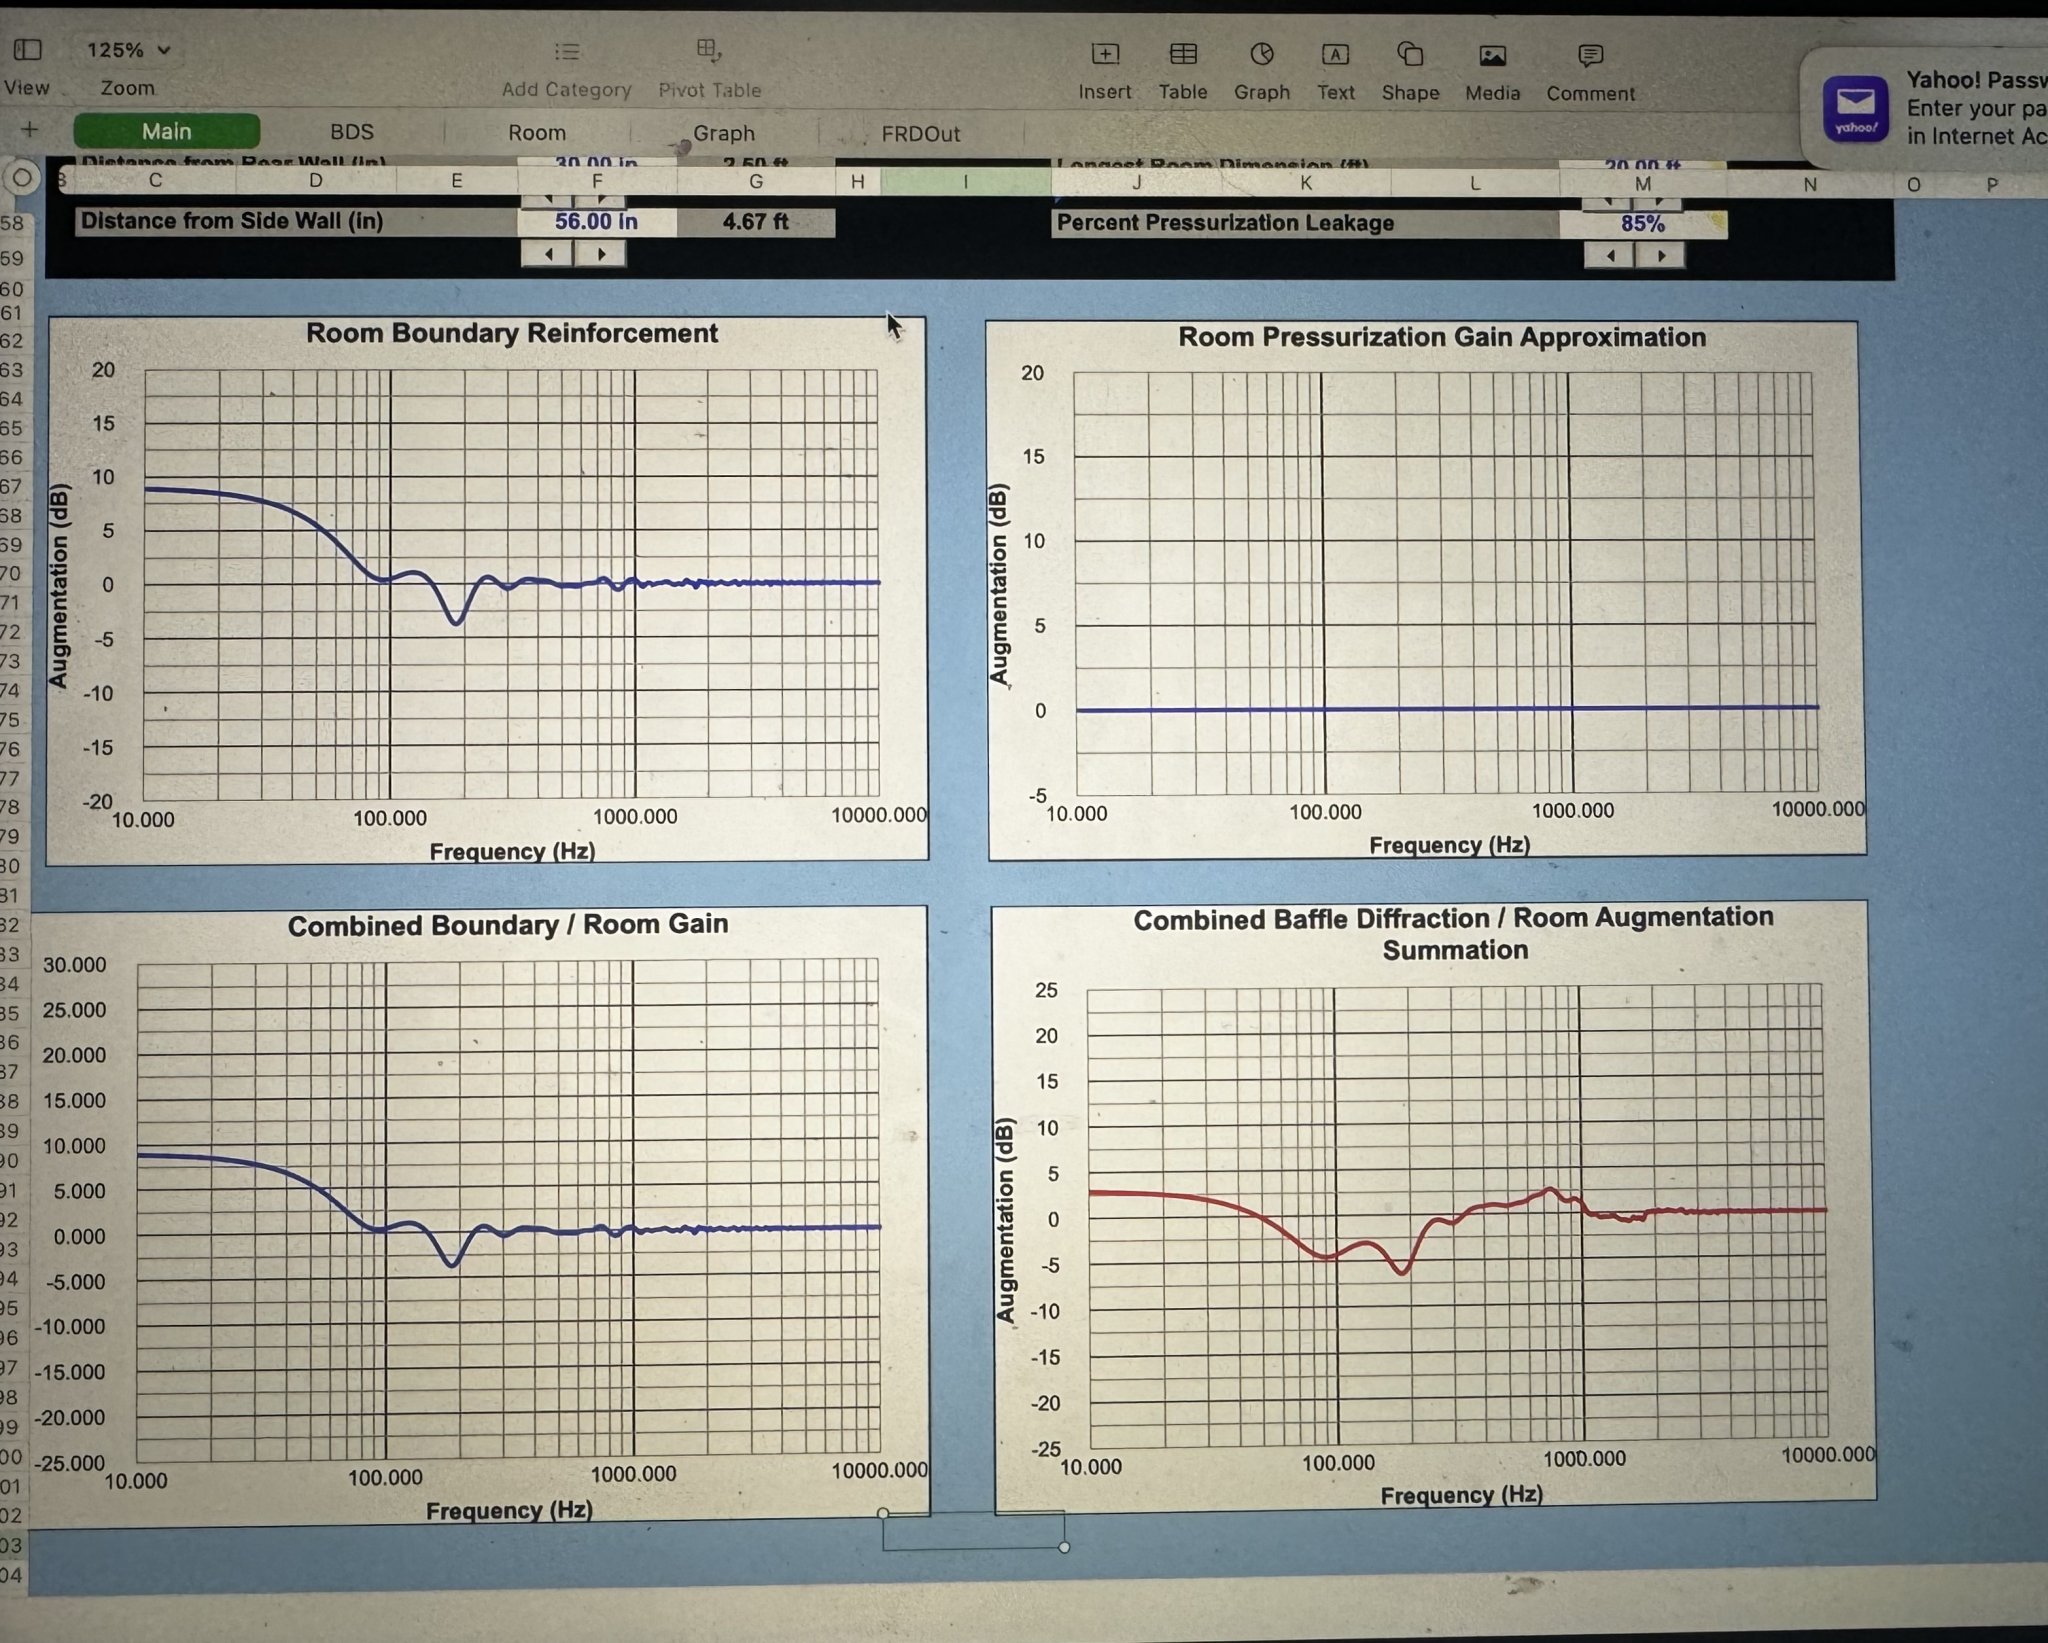Select the Room Pressurization Gain Approximation chart
The height and width of the screenshot is (1643, 2048).
(1426, 588)
